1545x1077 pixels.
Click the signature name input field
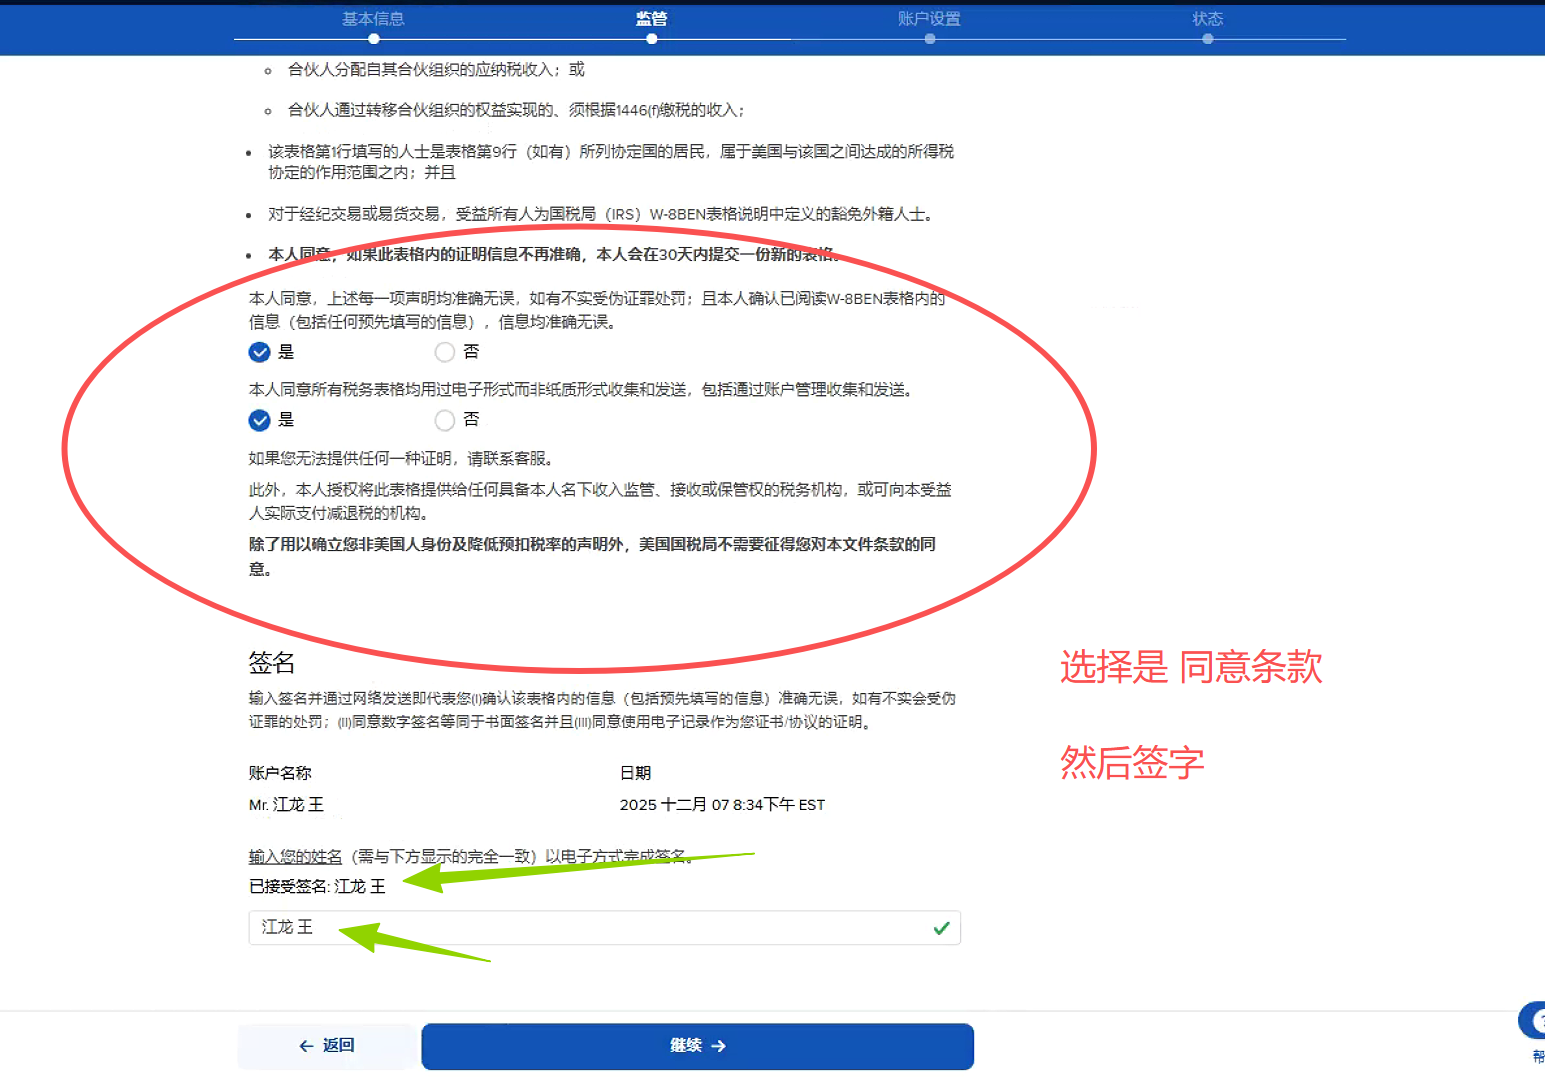coord(590,928)
